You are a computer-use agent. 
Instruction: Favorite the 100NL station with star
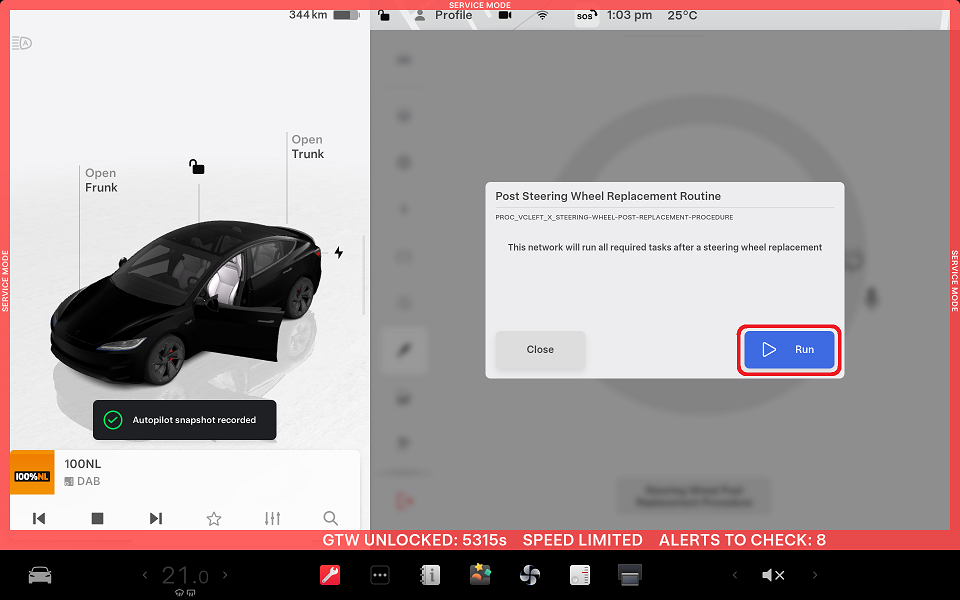tap(214, 518)
